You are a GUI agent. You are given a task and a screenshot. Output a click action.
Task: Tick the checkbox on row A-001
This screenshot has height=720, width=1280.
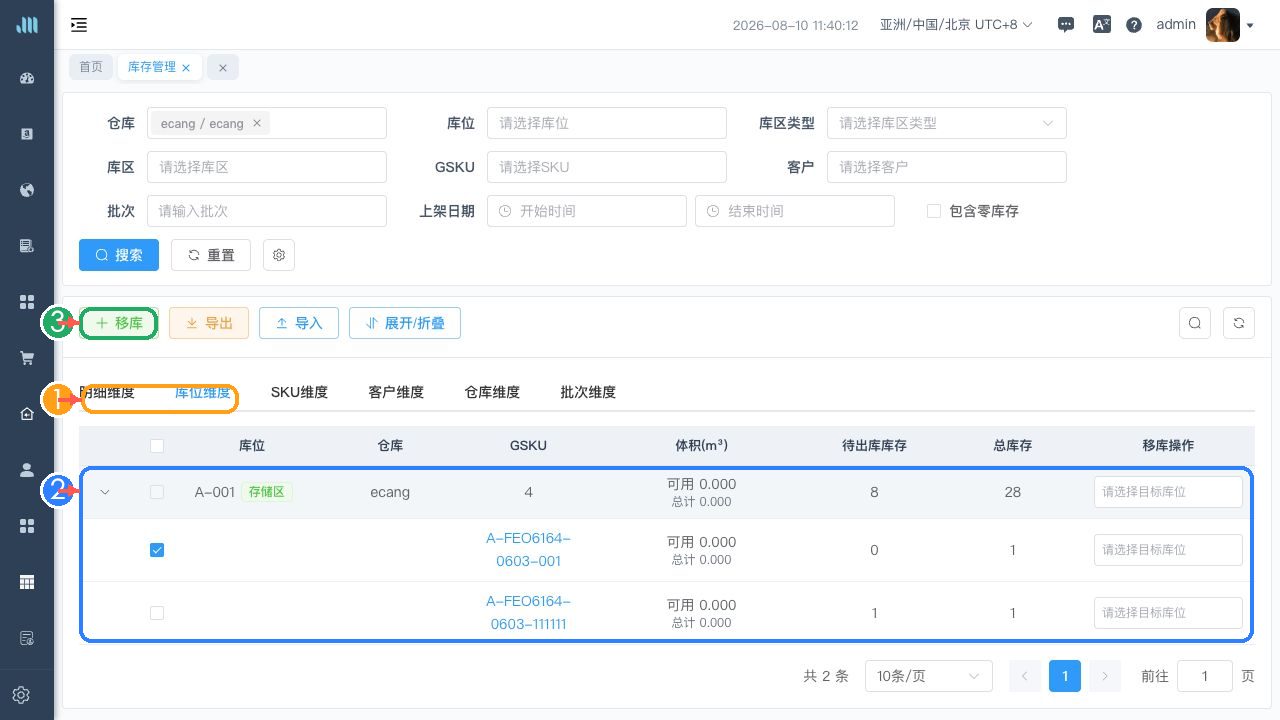(157, 492)
